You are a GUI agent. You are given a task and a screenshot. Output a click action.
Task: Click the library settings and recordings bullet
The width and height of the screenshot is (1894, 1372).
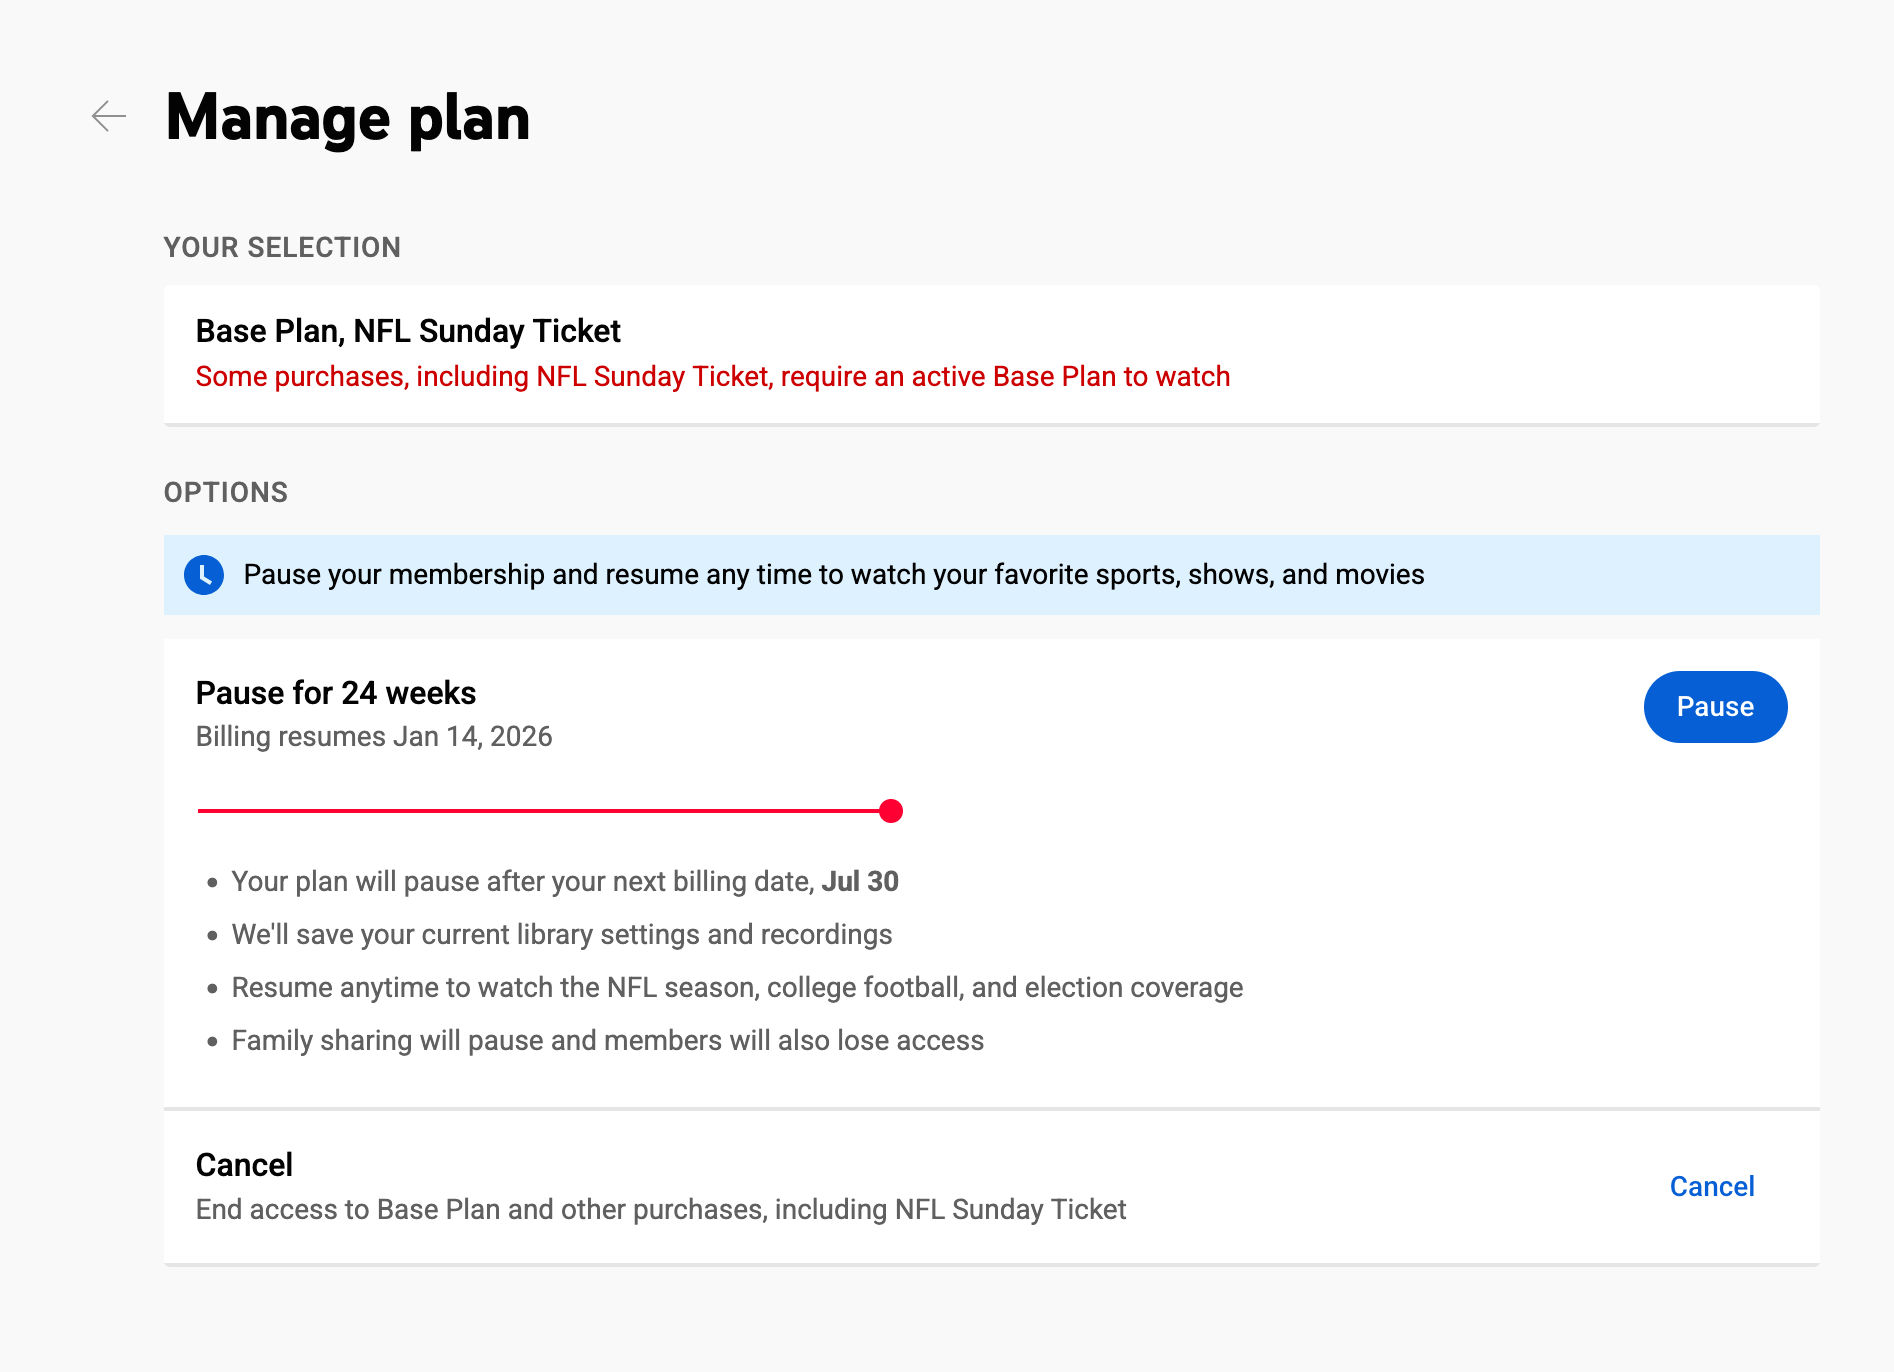tap(562, 935)
